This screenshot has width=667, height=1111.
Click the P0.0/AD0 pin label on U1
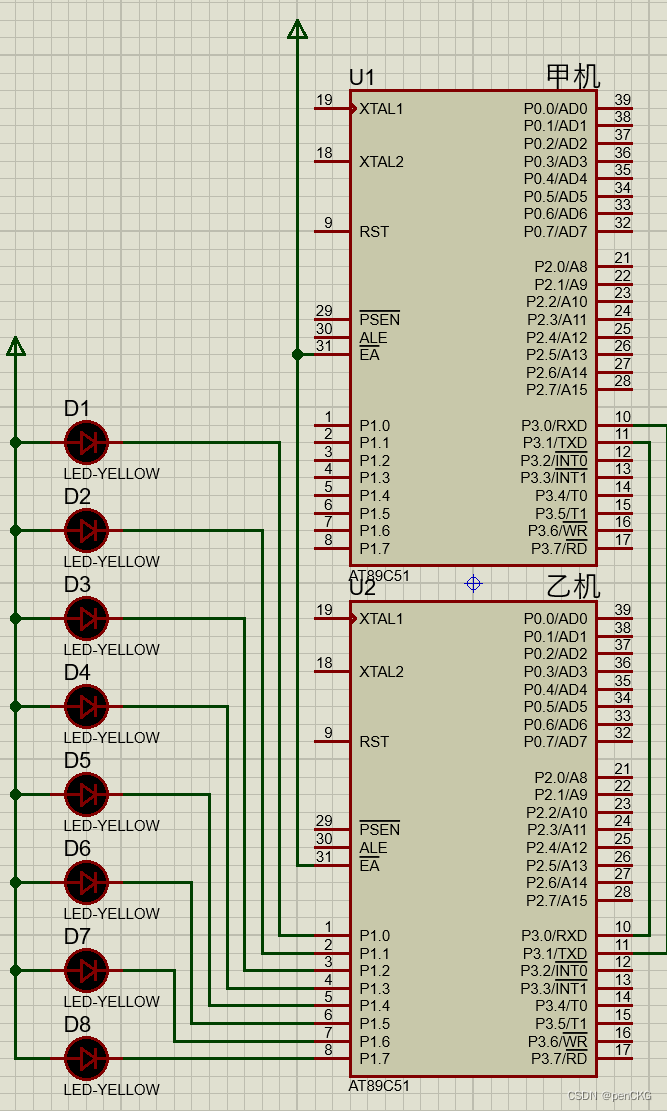tap(556, 109)
